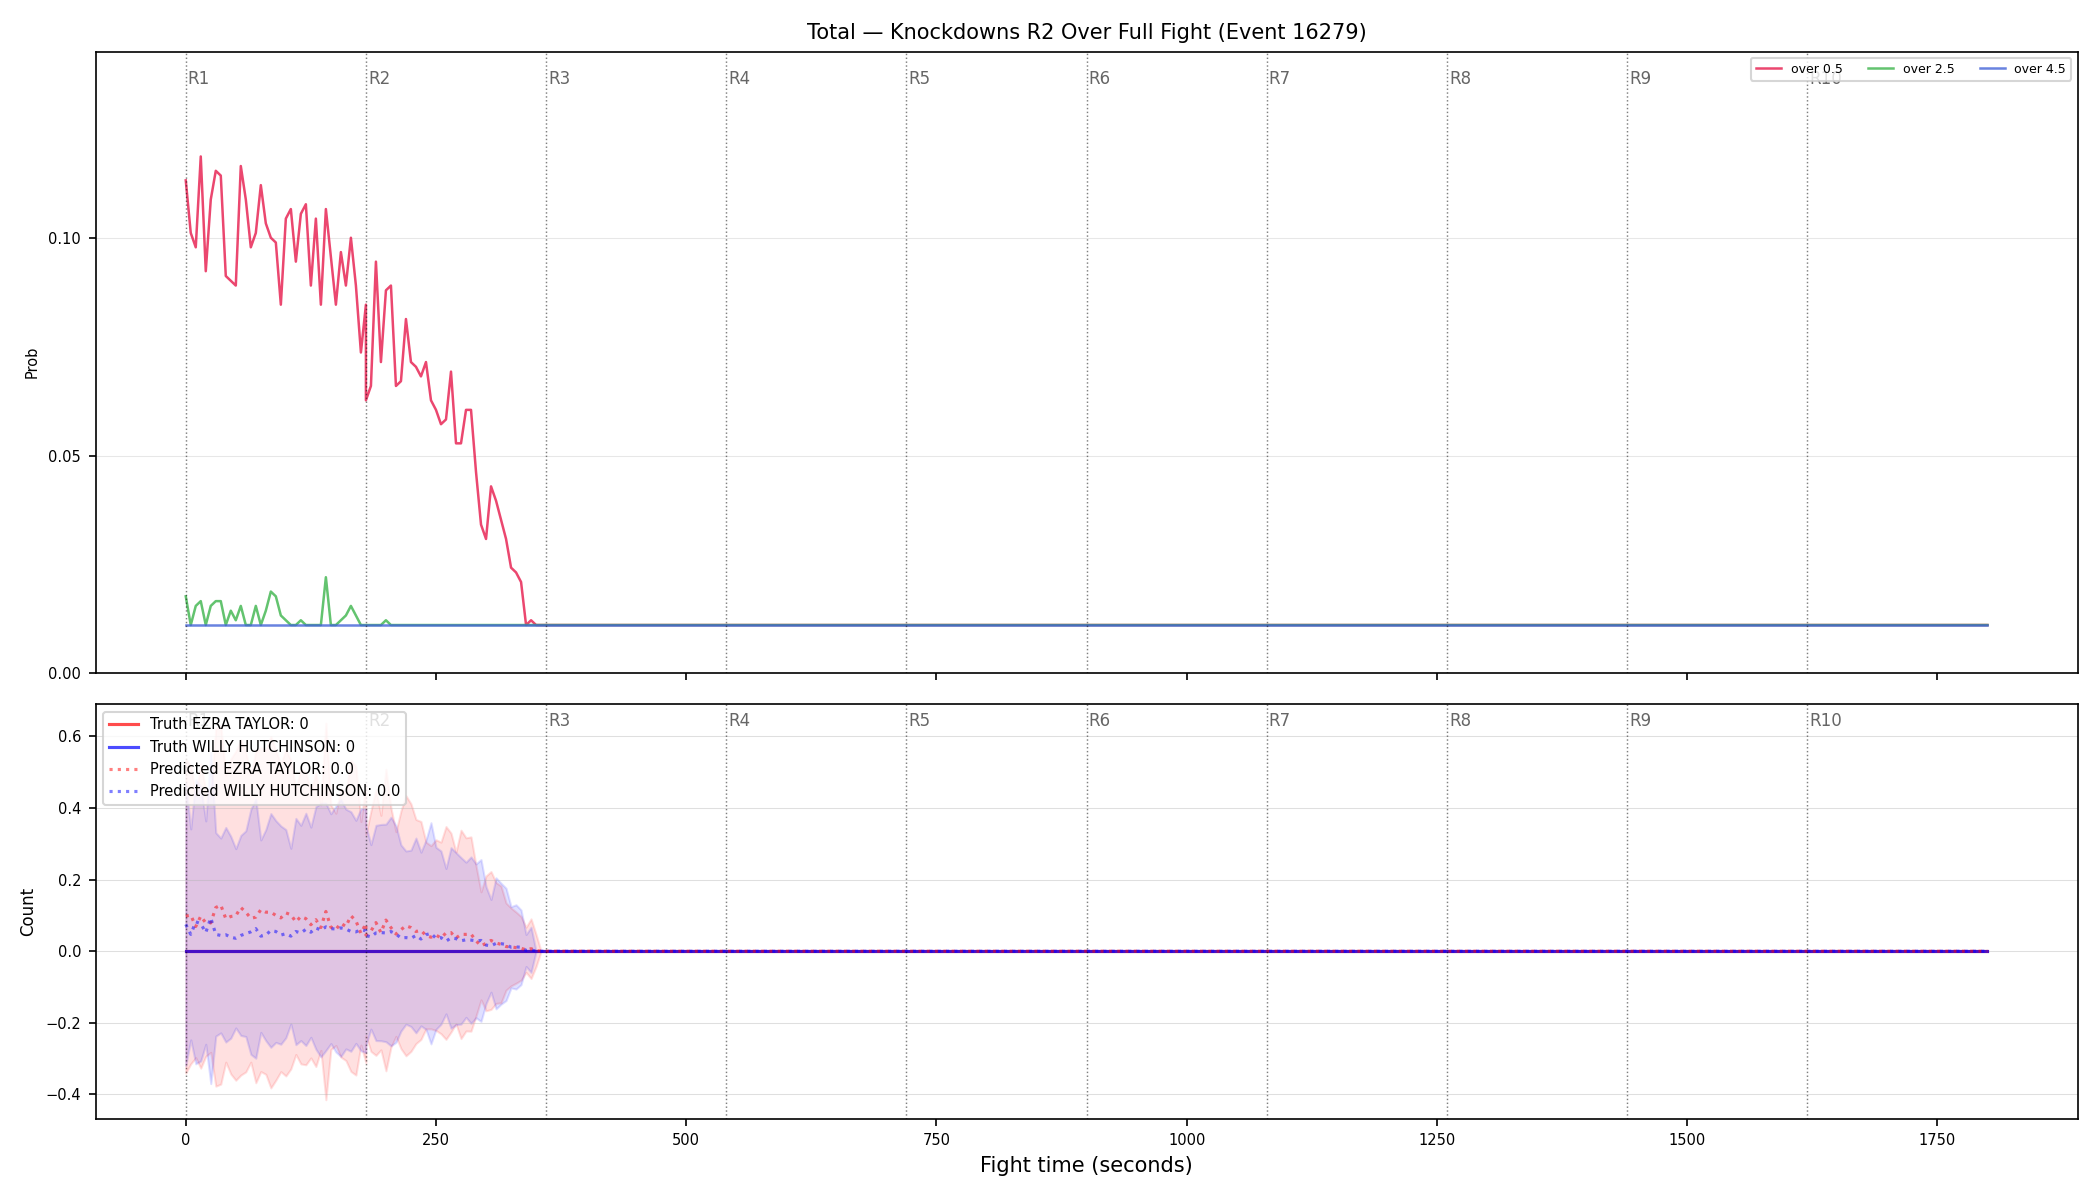Click the R6 label in the bottom chart
Screen dimensions: 2100x1200
(1099, 720)
